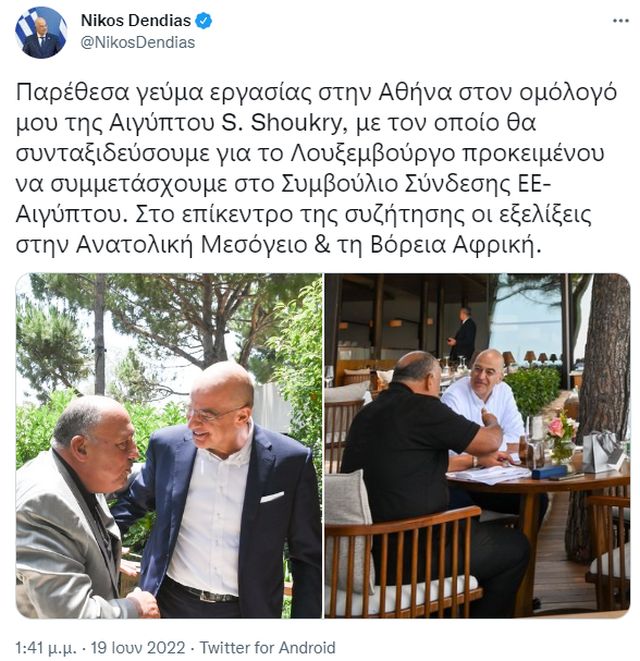Click the phrase Συμβούλιο Σύνδεσης in tweet
The width and height of the screenshot is (640, 661).
395,184
